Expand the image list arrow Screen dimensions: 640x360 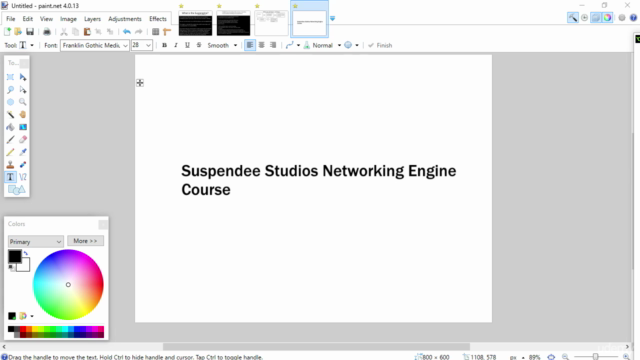click(333, 19)
